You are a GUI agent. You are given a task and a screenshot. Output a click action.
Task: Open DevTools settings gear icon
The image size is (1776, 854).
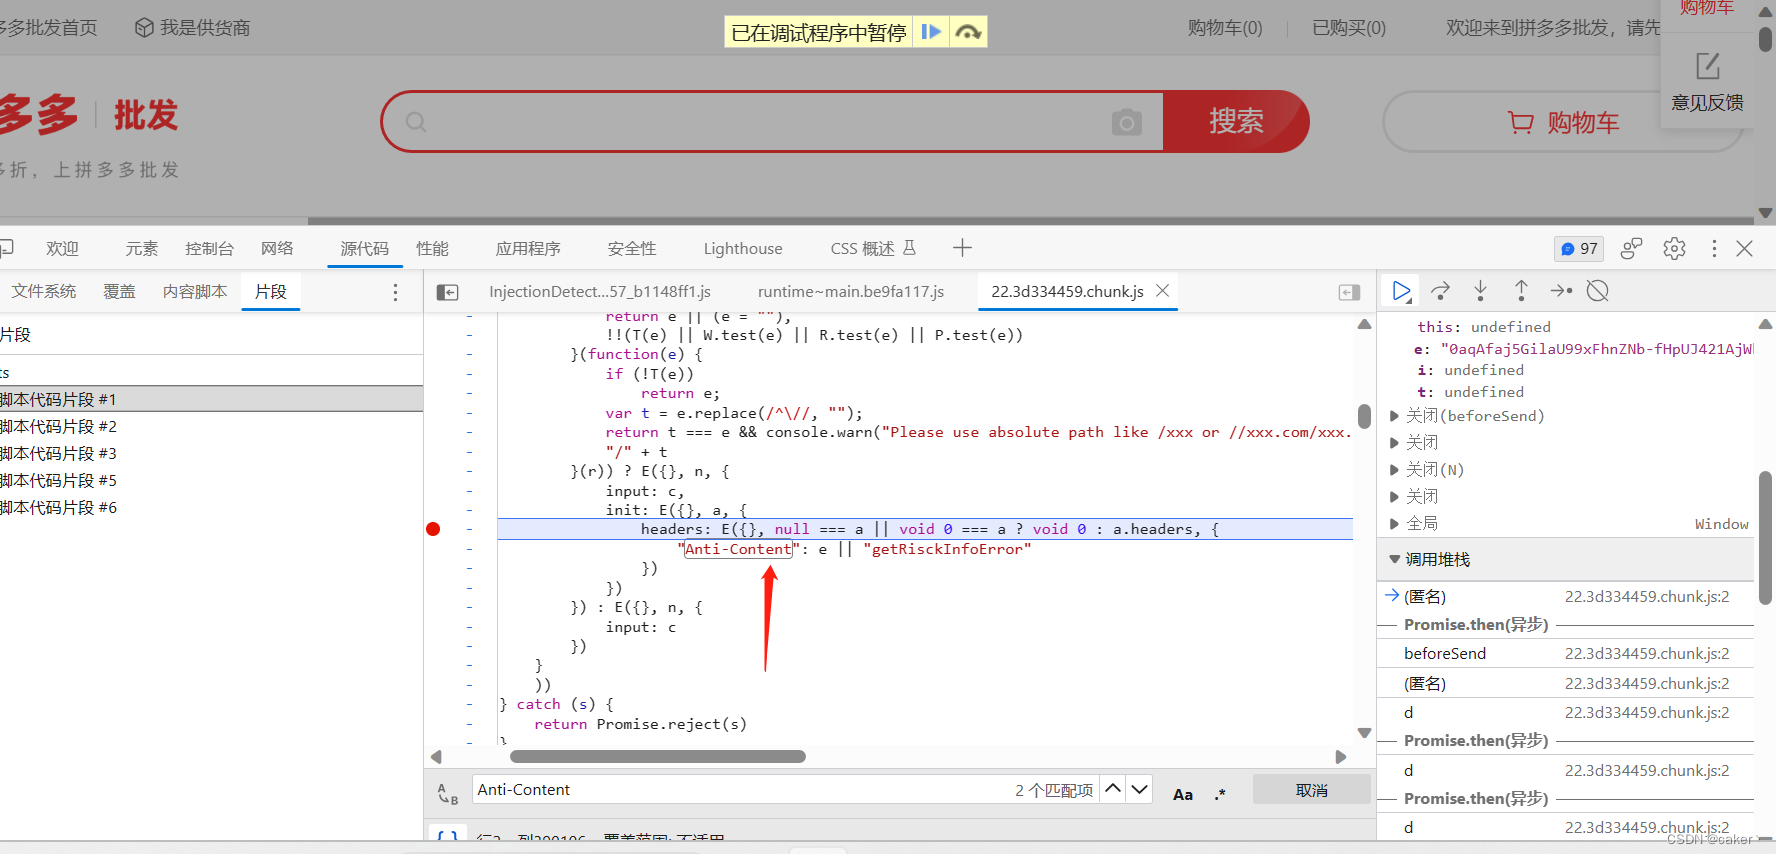click(x=1674, y=248)
